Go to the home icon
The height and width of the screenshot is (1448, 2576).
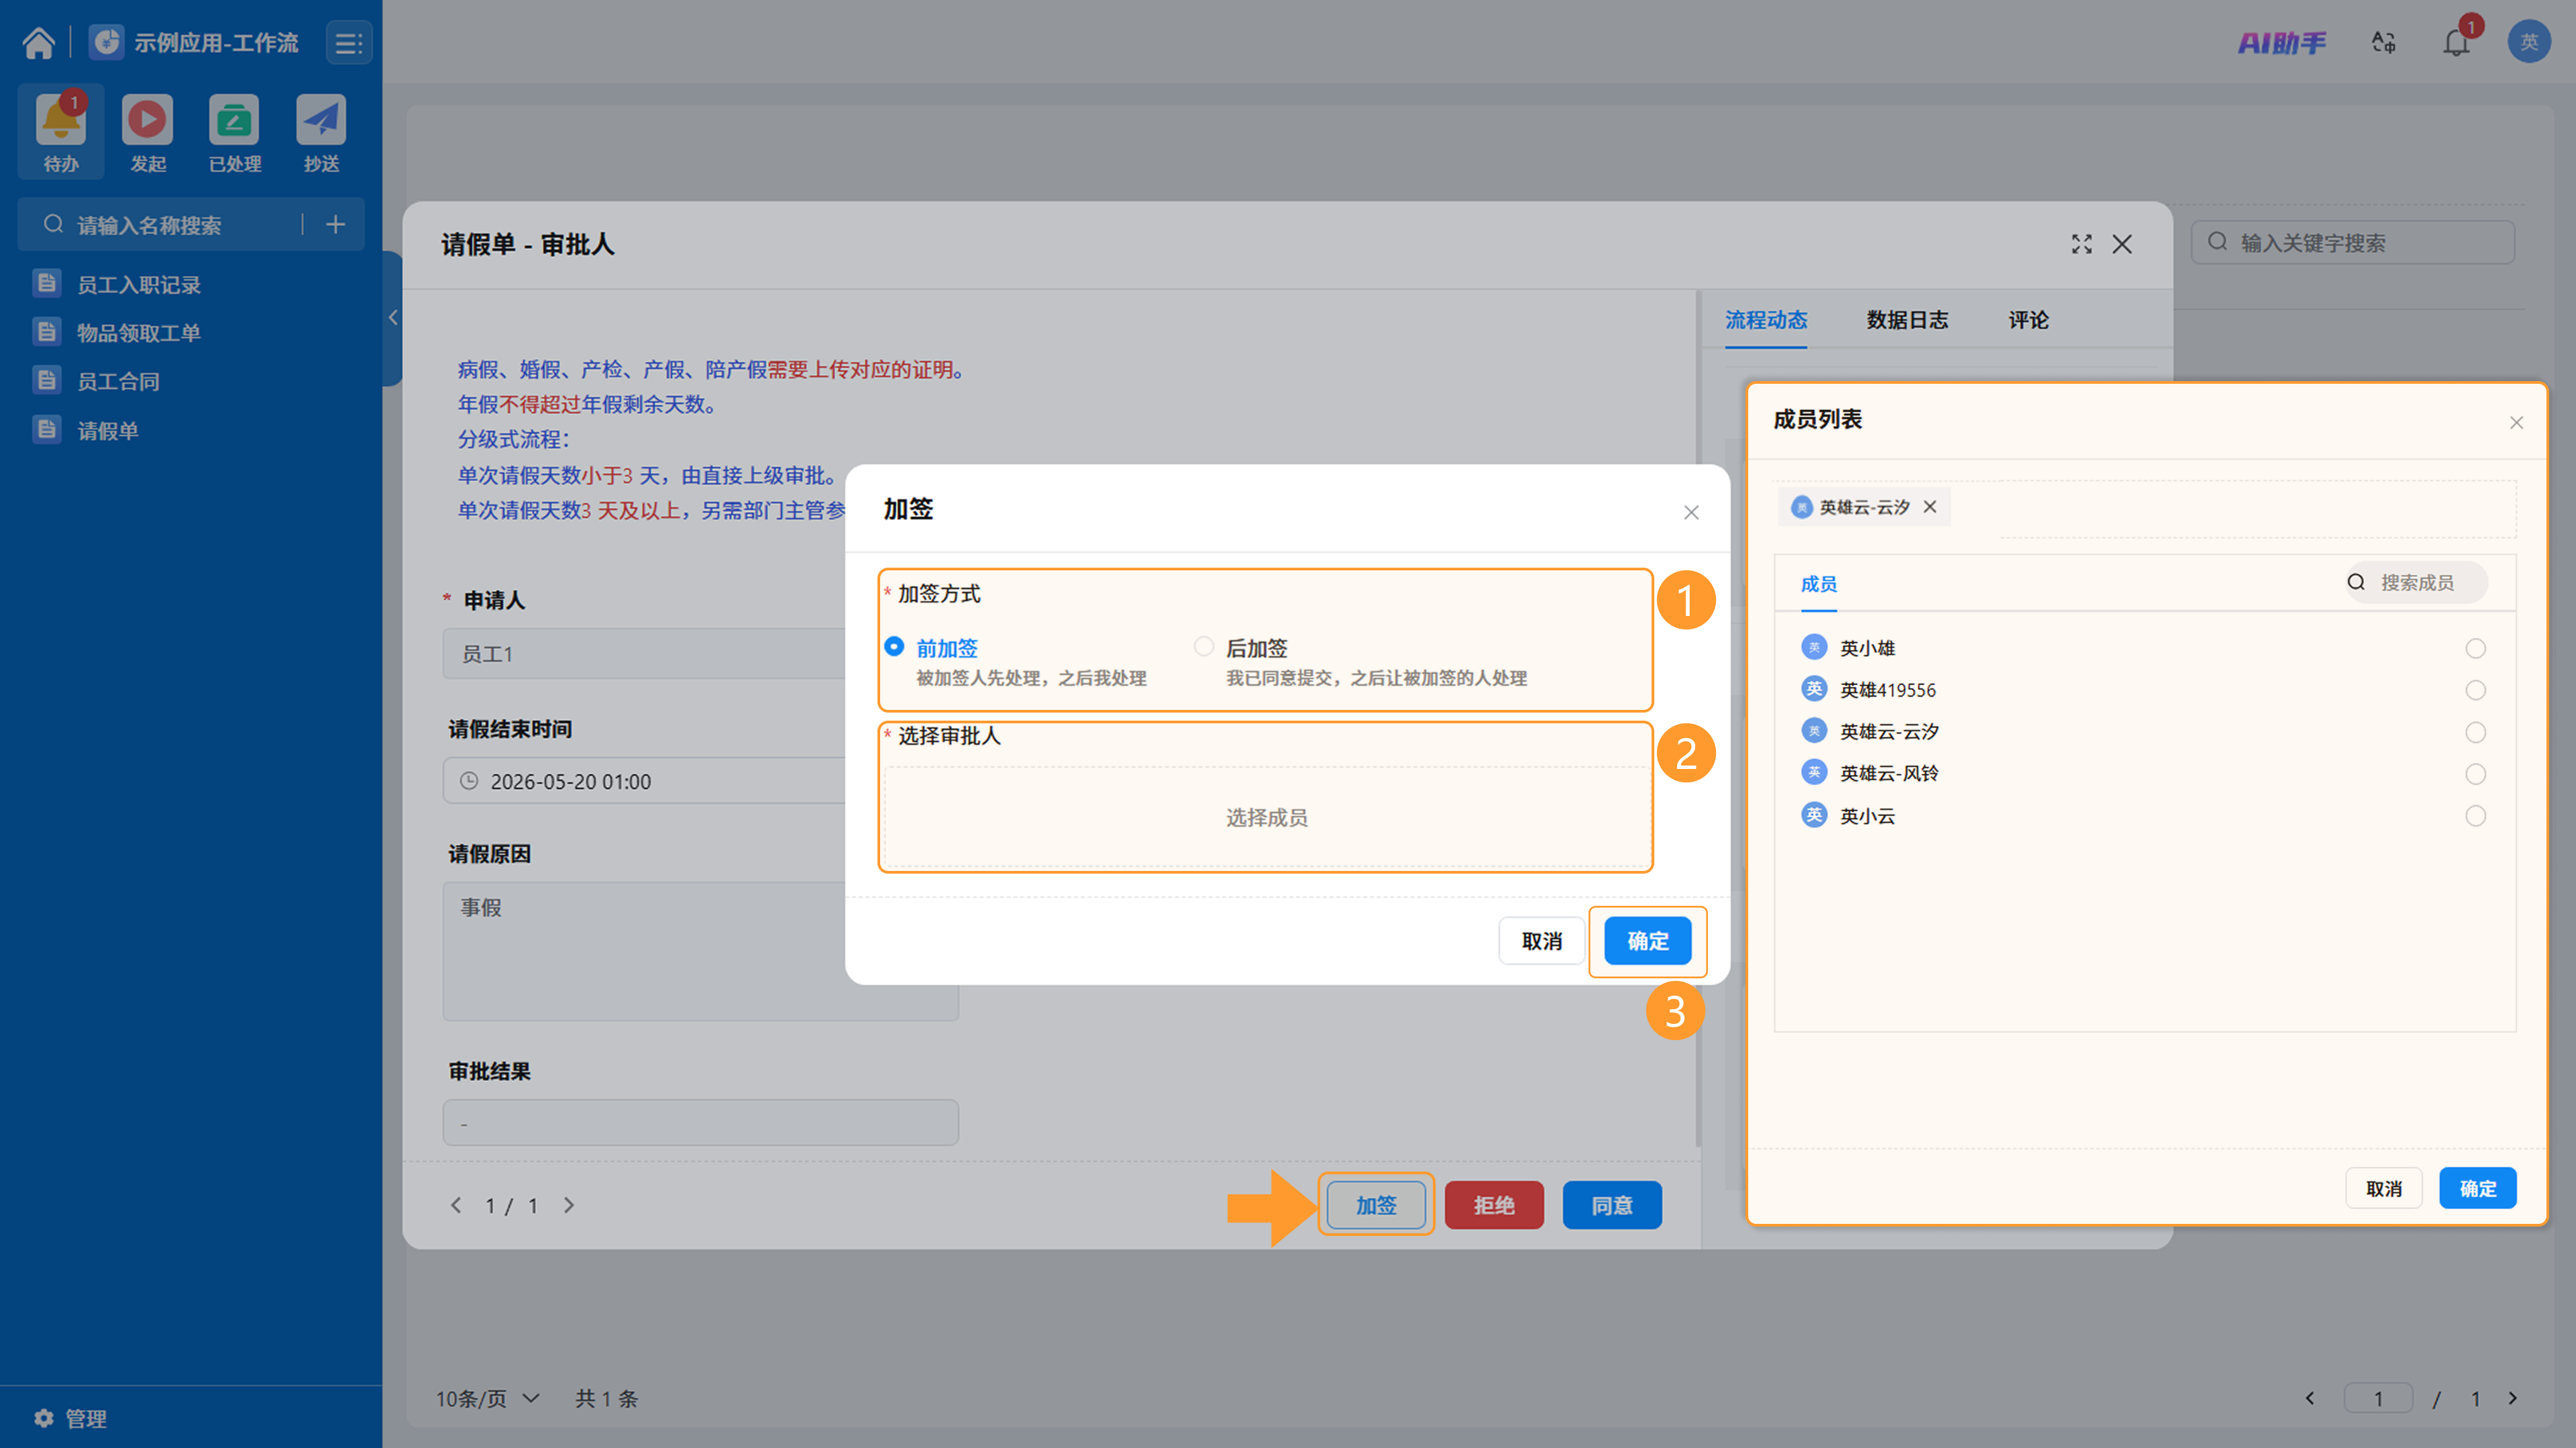pos(39,43)
